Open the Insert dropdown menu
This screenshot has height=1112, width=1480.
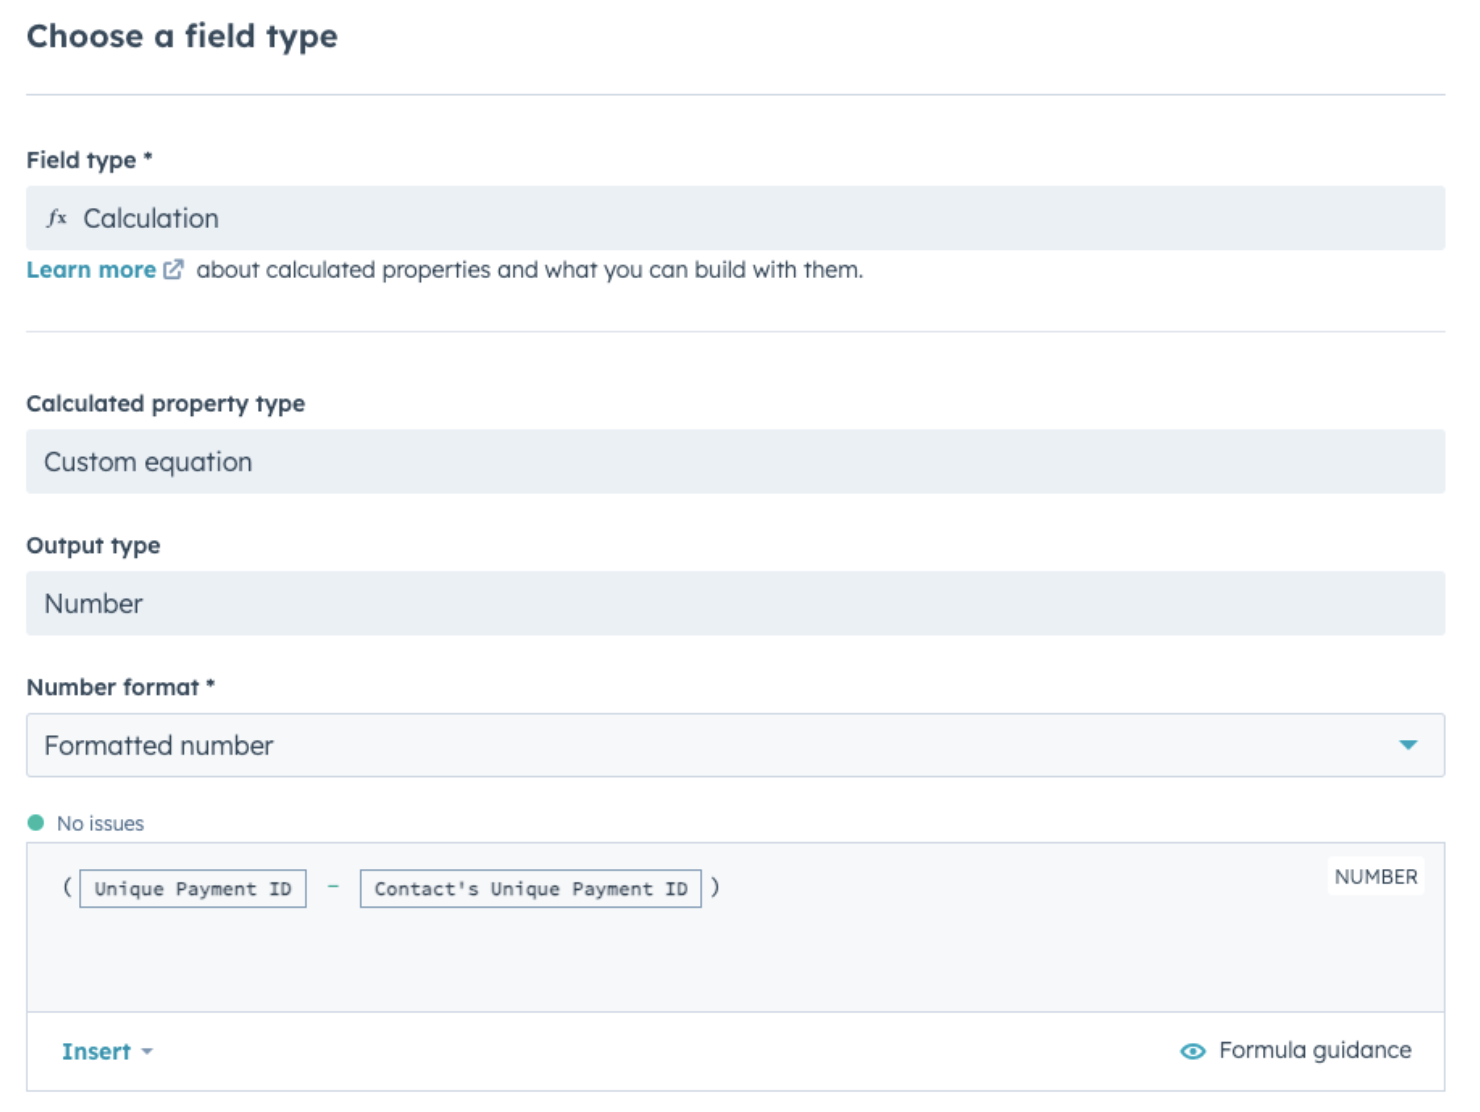pyautogui.click(x=107, y=1052)
